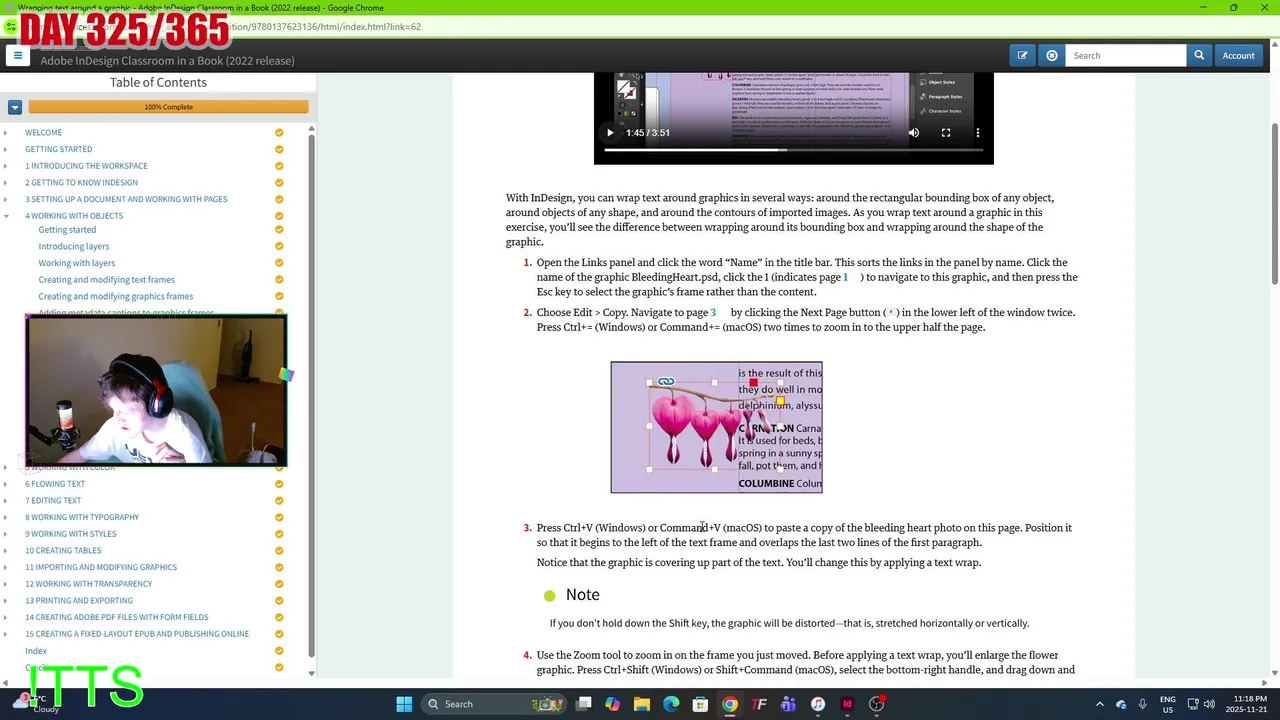The image size is (1280, 720).
Task: Open the Getting started lesson
Action: click(x=67, y=230)
